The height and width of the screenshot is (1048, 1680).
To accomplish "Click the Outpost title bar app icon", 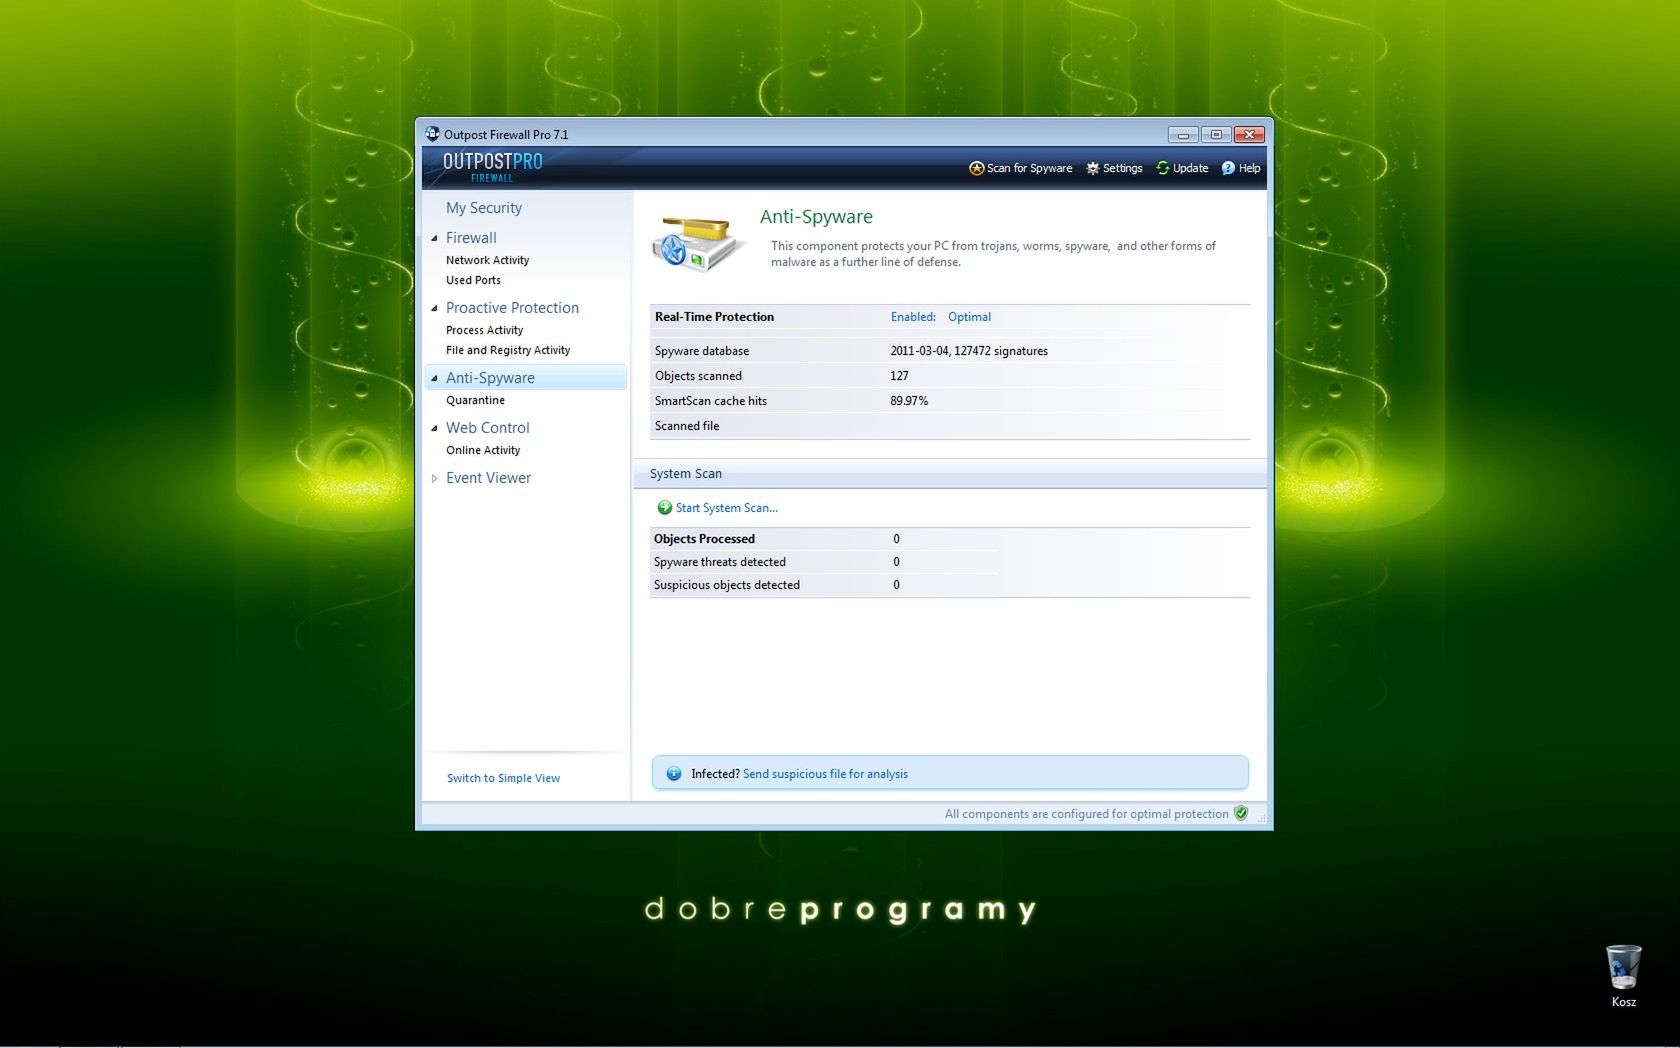I will point(432,134).
